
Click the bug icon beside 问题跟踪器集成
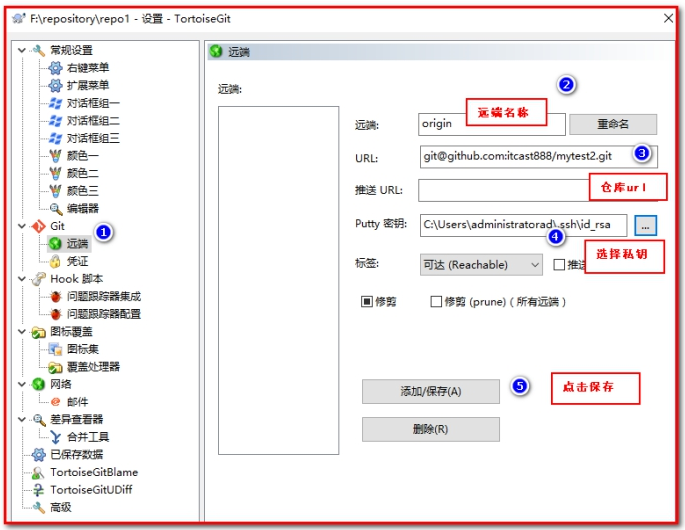55,297
